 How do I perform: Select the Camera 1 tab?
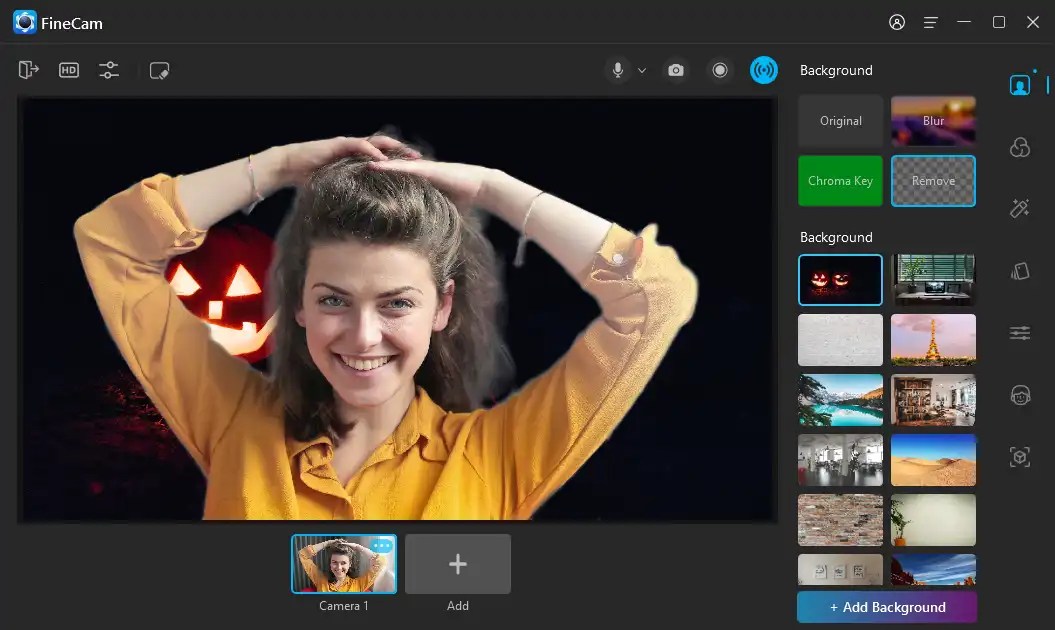(343, 565)
